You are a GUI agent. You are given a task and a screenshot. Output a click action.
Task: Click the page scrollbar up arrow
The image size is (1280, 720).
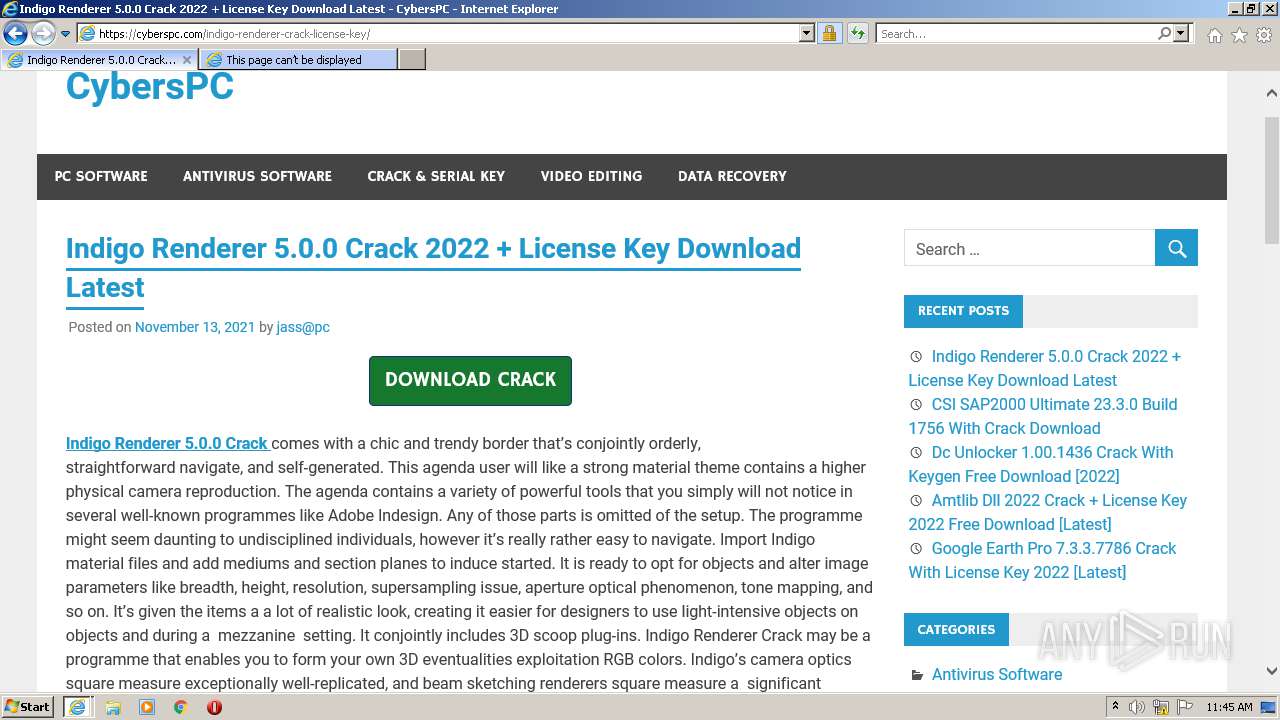pyautogui.click(x=1271, y=93)
